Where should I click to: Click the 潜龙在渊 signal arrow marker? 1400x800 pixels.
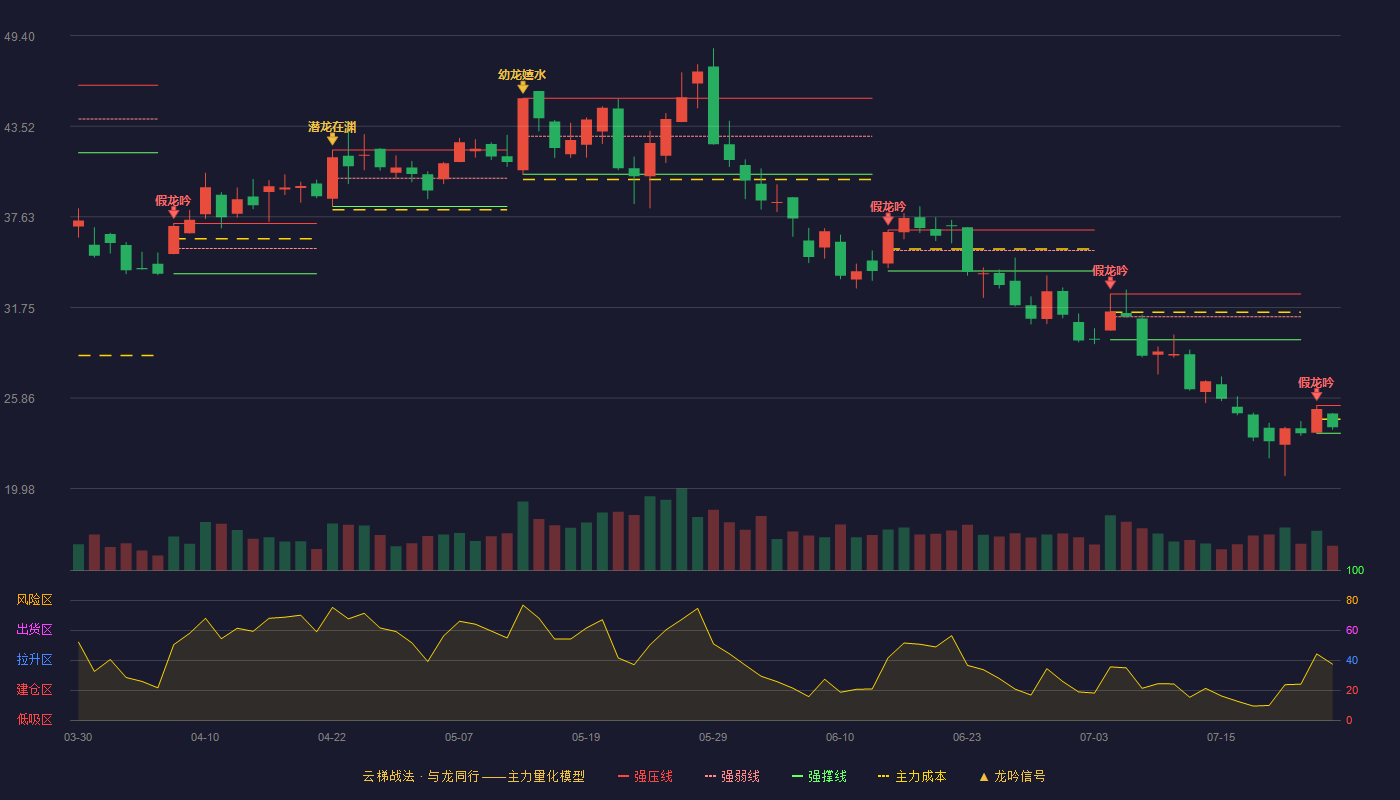332,139
